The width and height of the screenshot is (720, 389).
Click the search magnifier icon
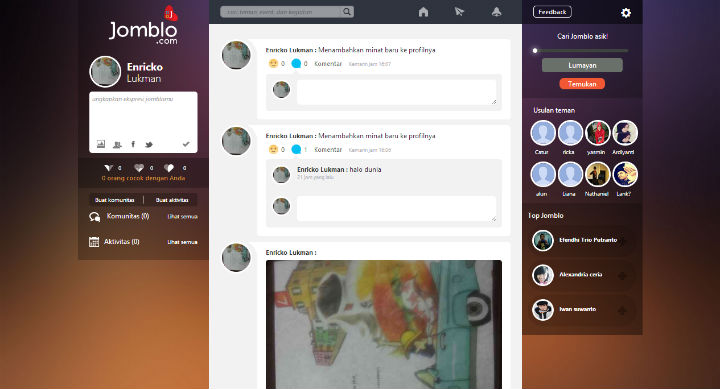click(347, 12)
